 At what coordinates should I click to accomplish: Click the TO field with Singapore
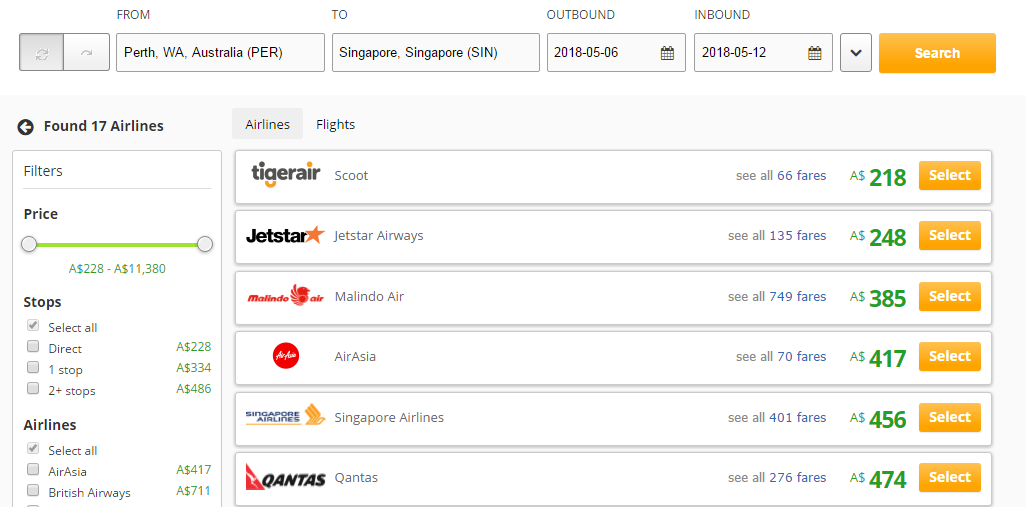436,53
